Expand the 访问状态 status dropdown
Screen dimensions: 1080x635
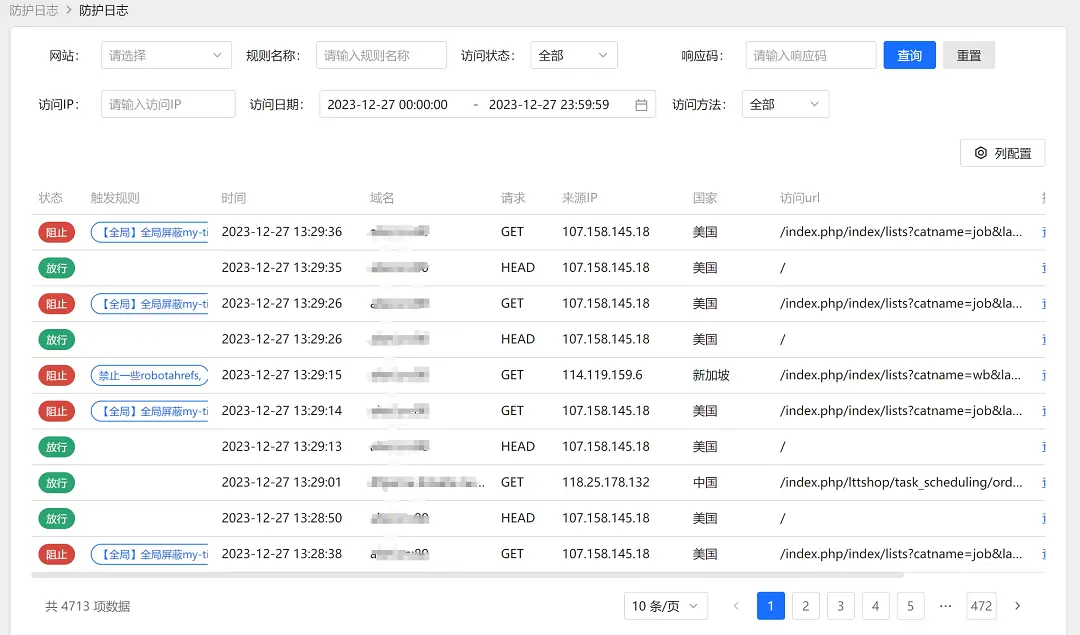click(x=573, y=55)
